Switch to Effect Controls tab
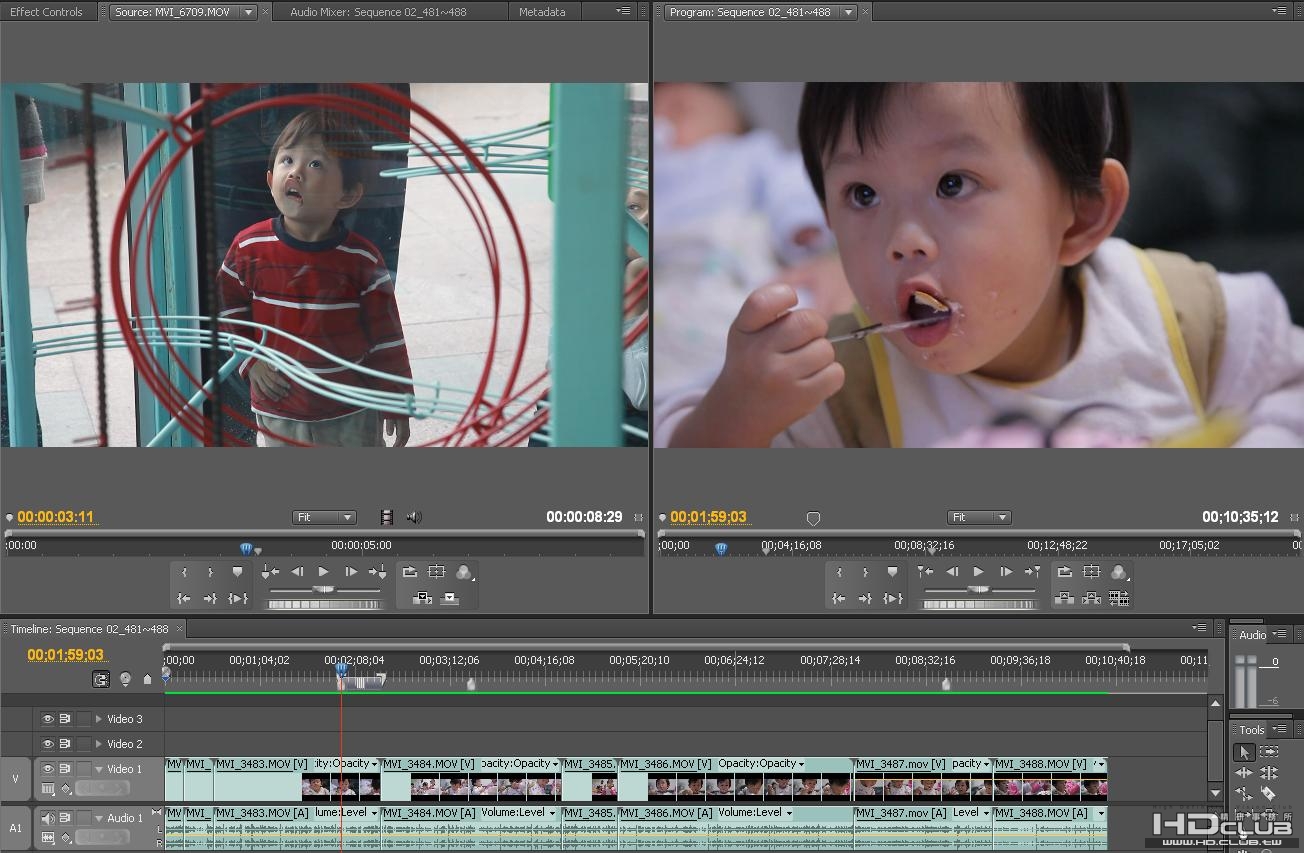This screenshot has width=1304, height=853. pos(46,12)
